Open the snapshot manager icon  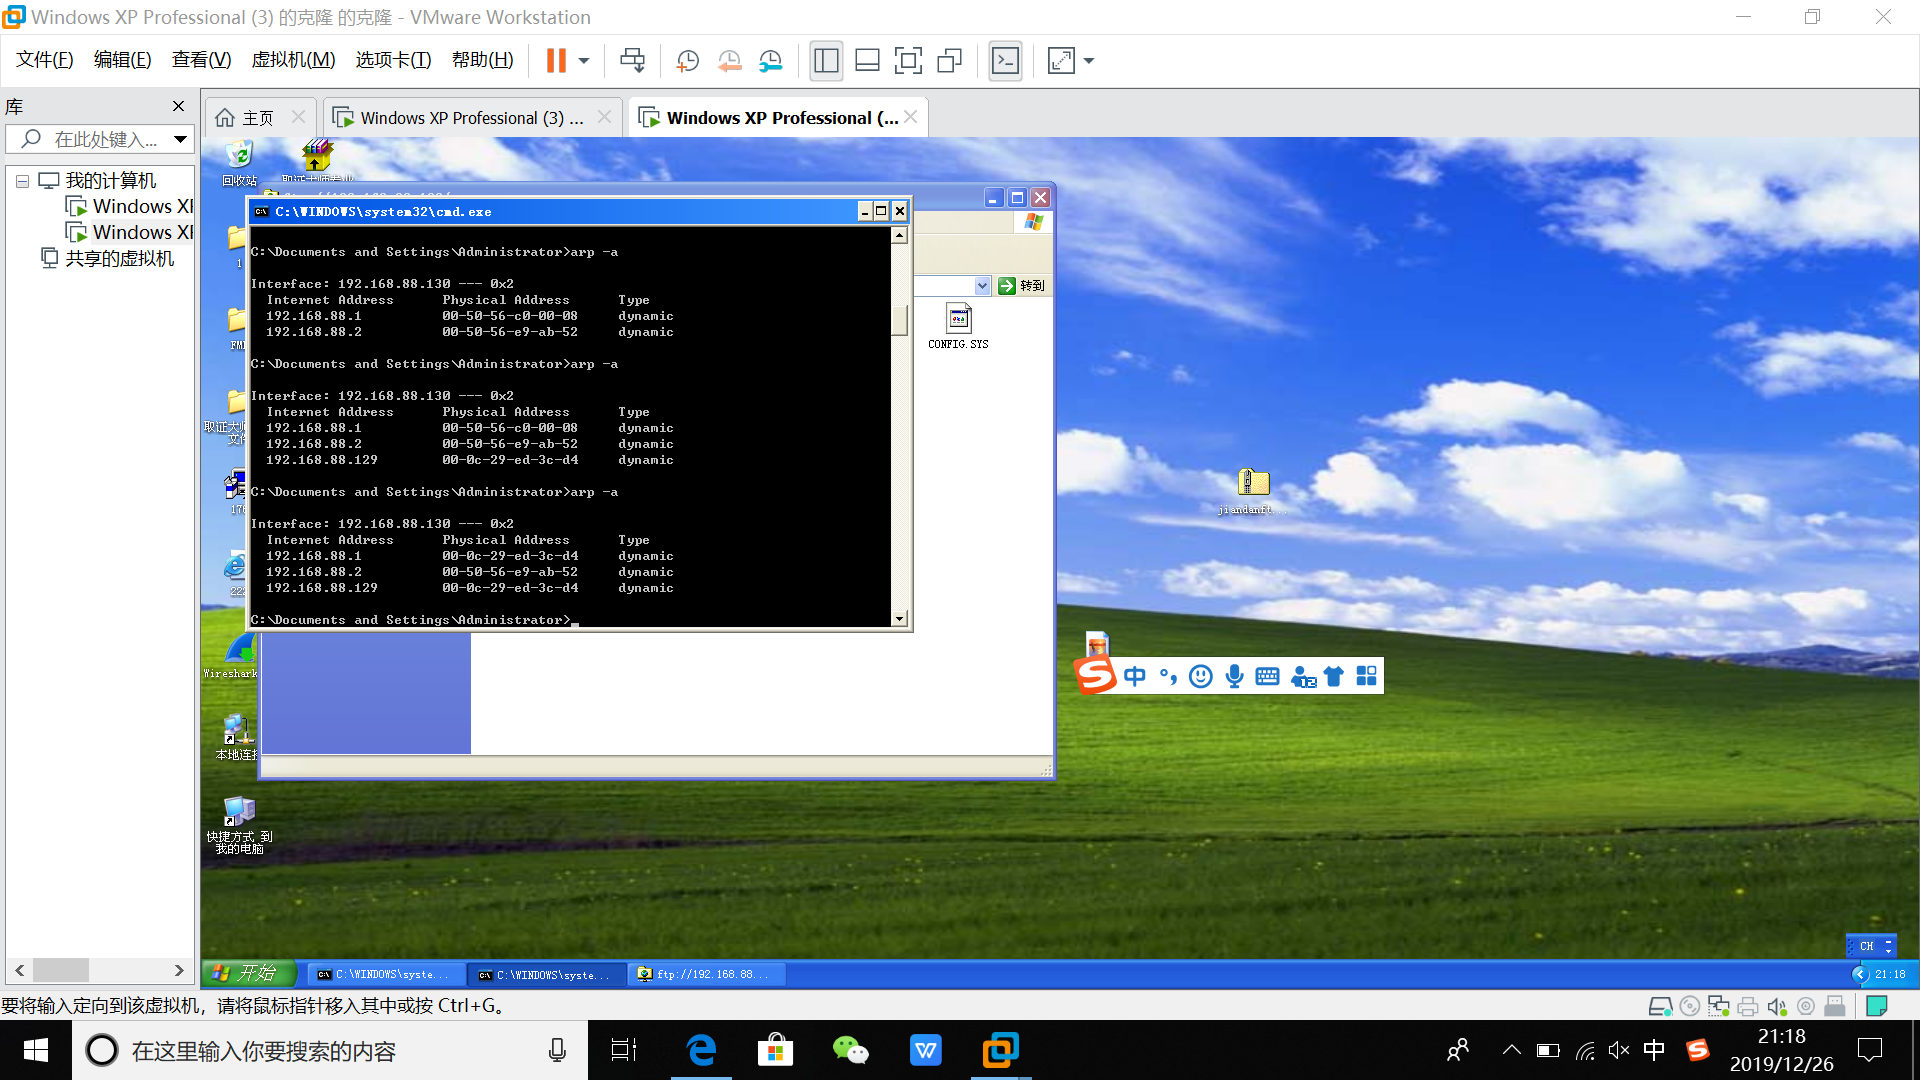point(770,61)
